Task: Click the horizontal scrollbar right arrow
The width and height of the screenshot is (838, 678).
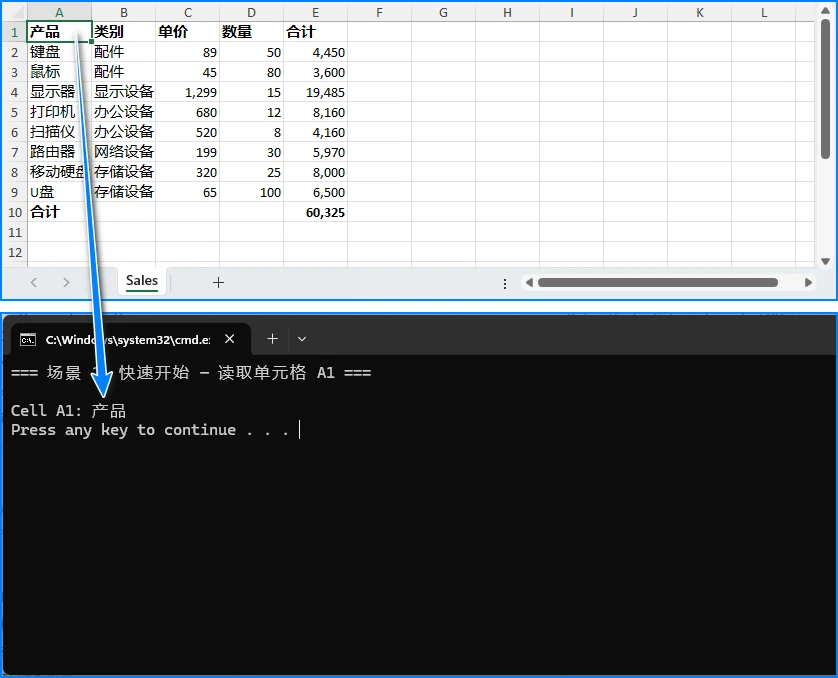Action: [808, 283]
